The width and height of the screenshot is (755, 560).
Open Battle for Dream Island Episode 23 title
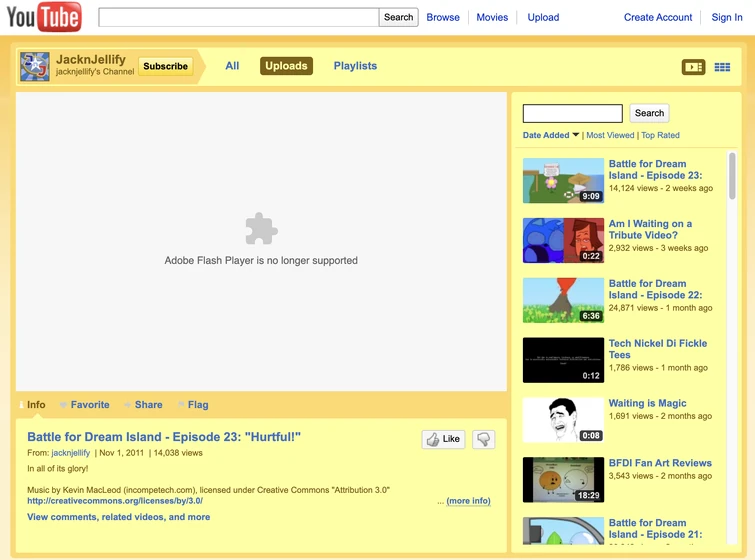pos(655,169)
